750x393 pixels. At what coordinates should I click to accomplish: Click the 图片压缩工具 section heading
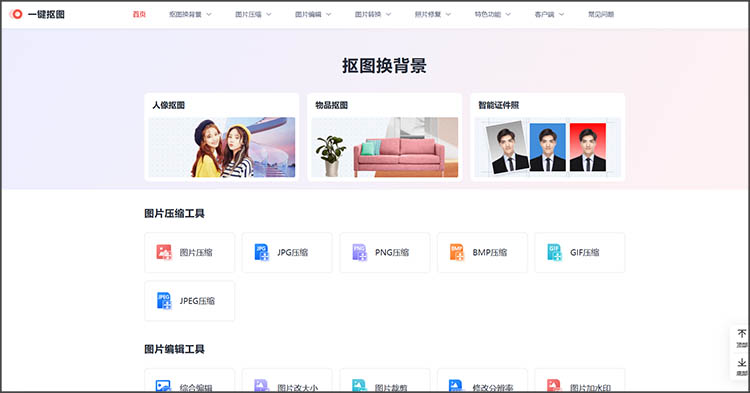pos(175,213)
